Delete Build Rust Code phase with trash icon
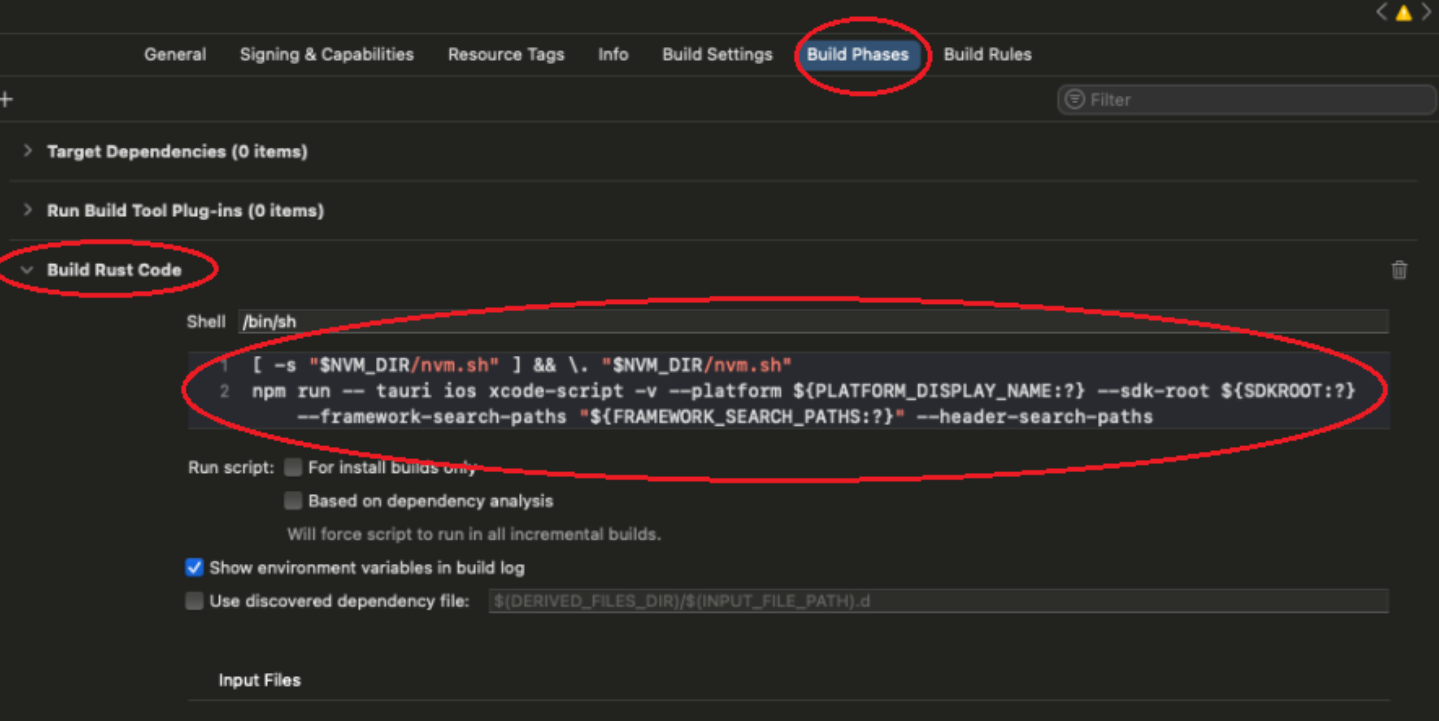Viewport: 1439px width, 721px height. (1399, 270)
